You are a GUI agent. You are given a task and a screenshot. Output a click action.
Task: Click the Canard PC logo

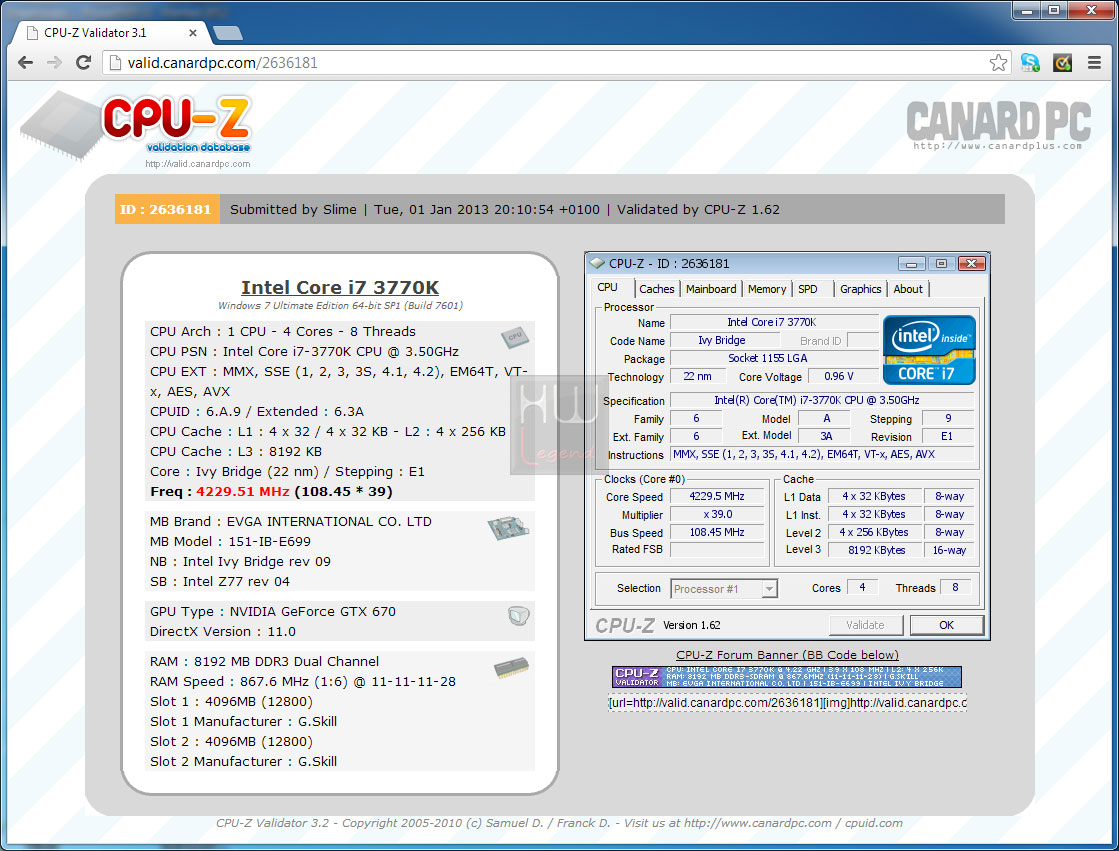tap(998, 124)
